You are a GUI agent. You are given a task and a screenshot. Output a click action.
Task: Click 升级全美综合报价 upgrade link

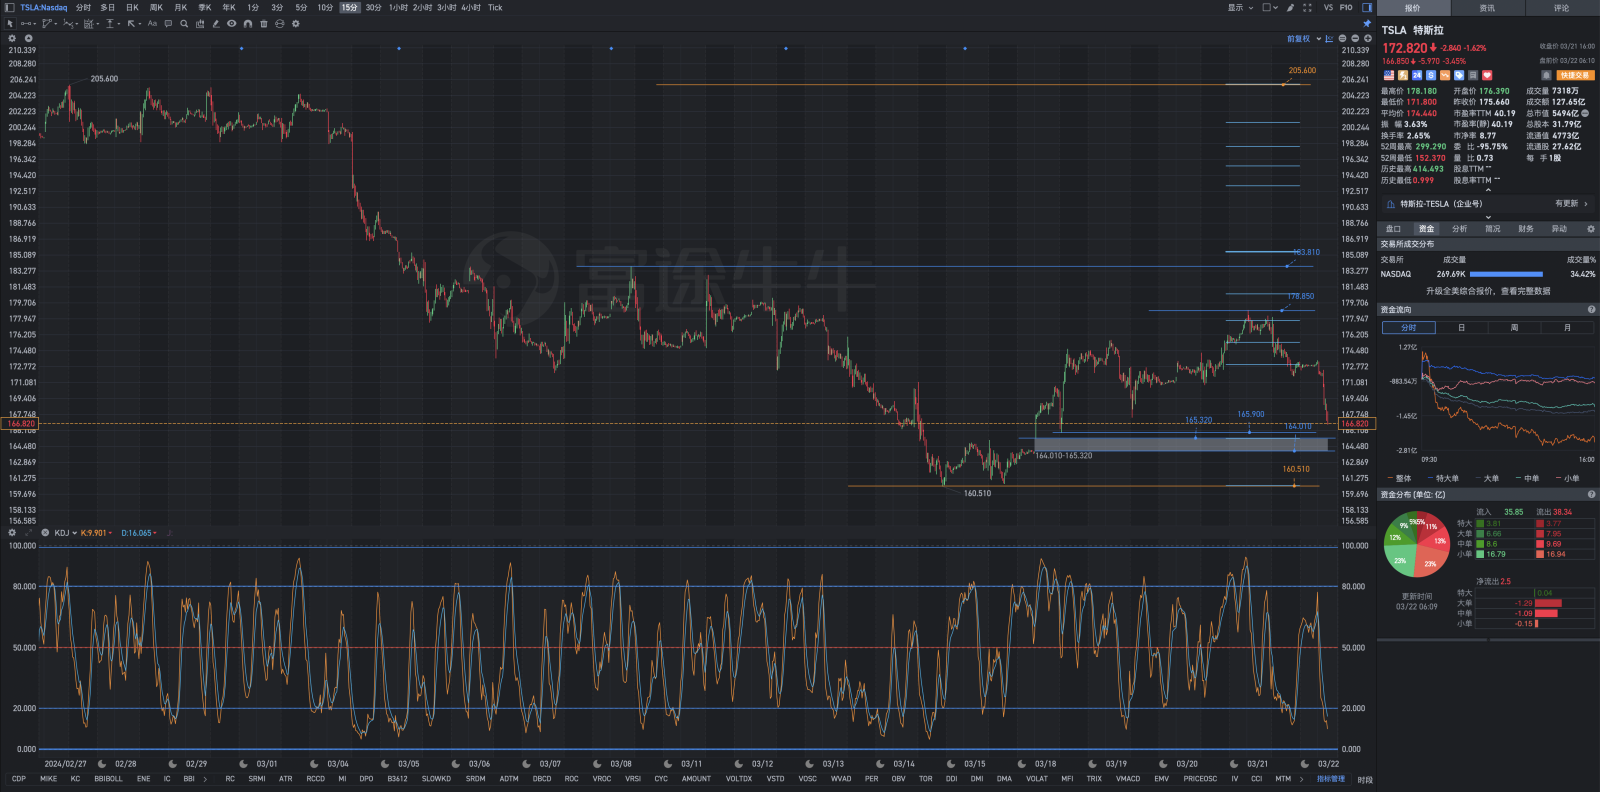point(1488,291)
